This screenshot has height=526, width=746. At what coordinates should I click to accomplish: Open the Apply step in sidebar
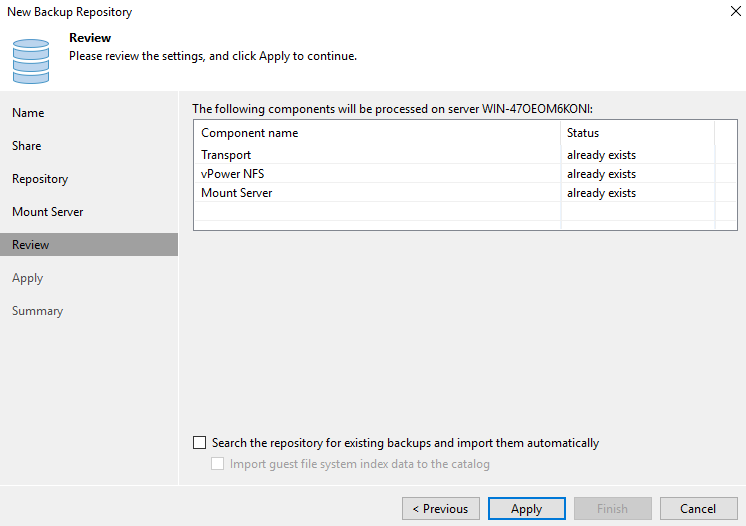[28, 278]
